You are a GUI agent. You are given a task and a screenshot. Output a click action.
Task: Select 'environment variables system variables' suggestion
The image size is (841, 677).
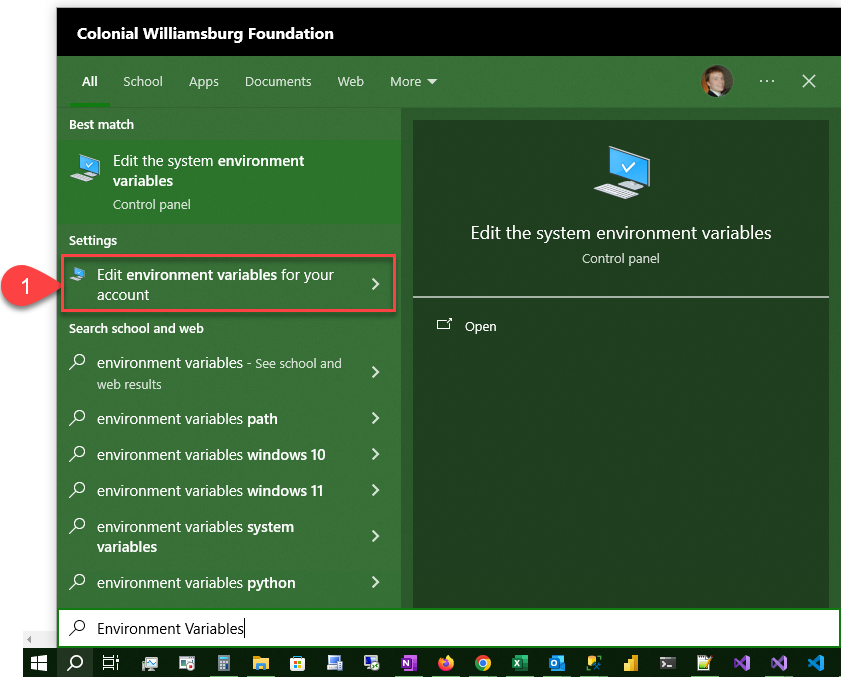[x=195, y=536]
